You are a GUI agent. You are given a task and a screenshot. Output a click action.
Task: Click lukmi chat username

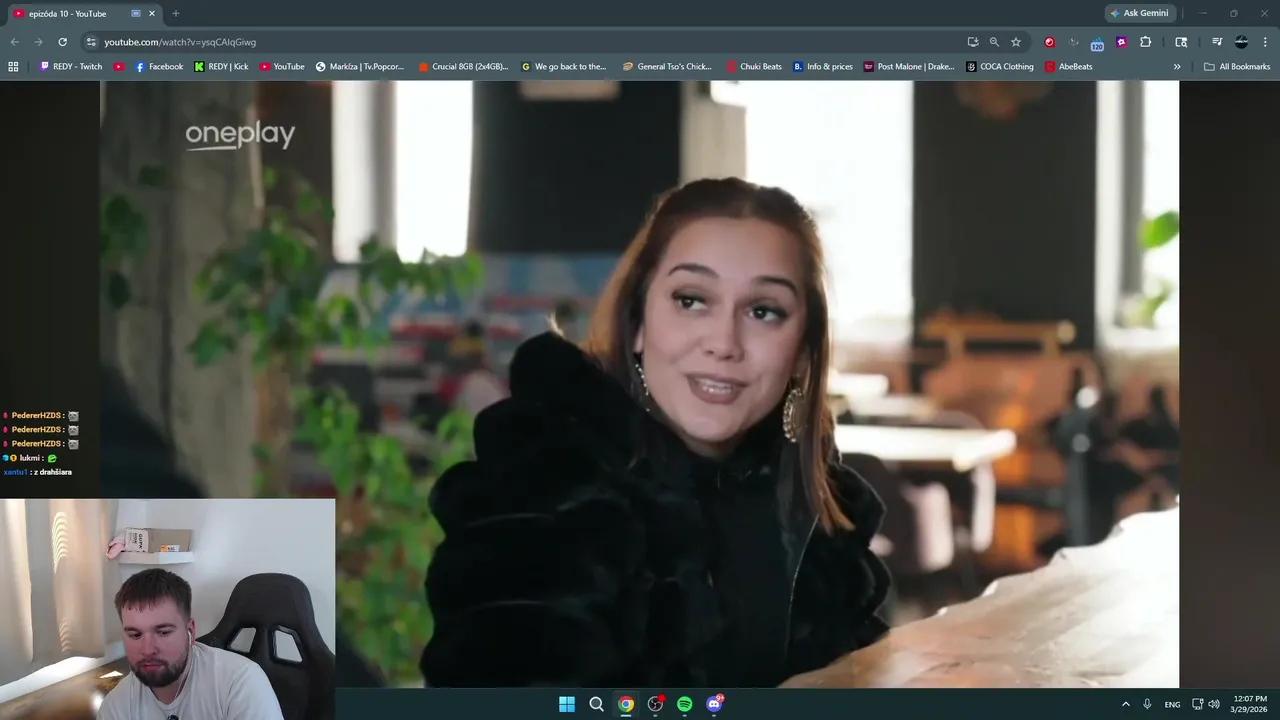point(29,458)
